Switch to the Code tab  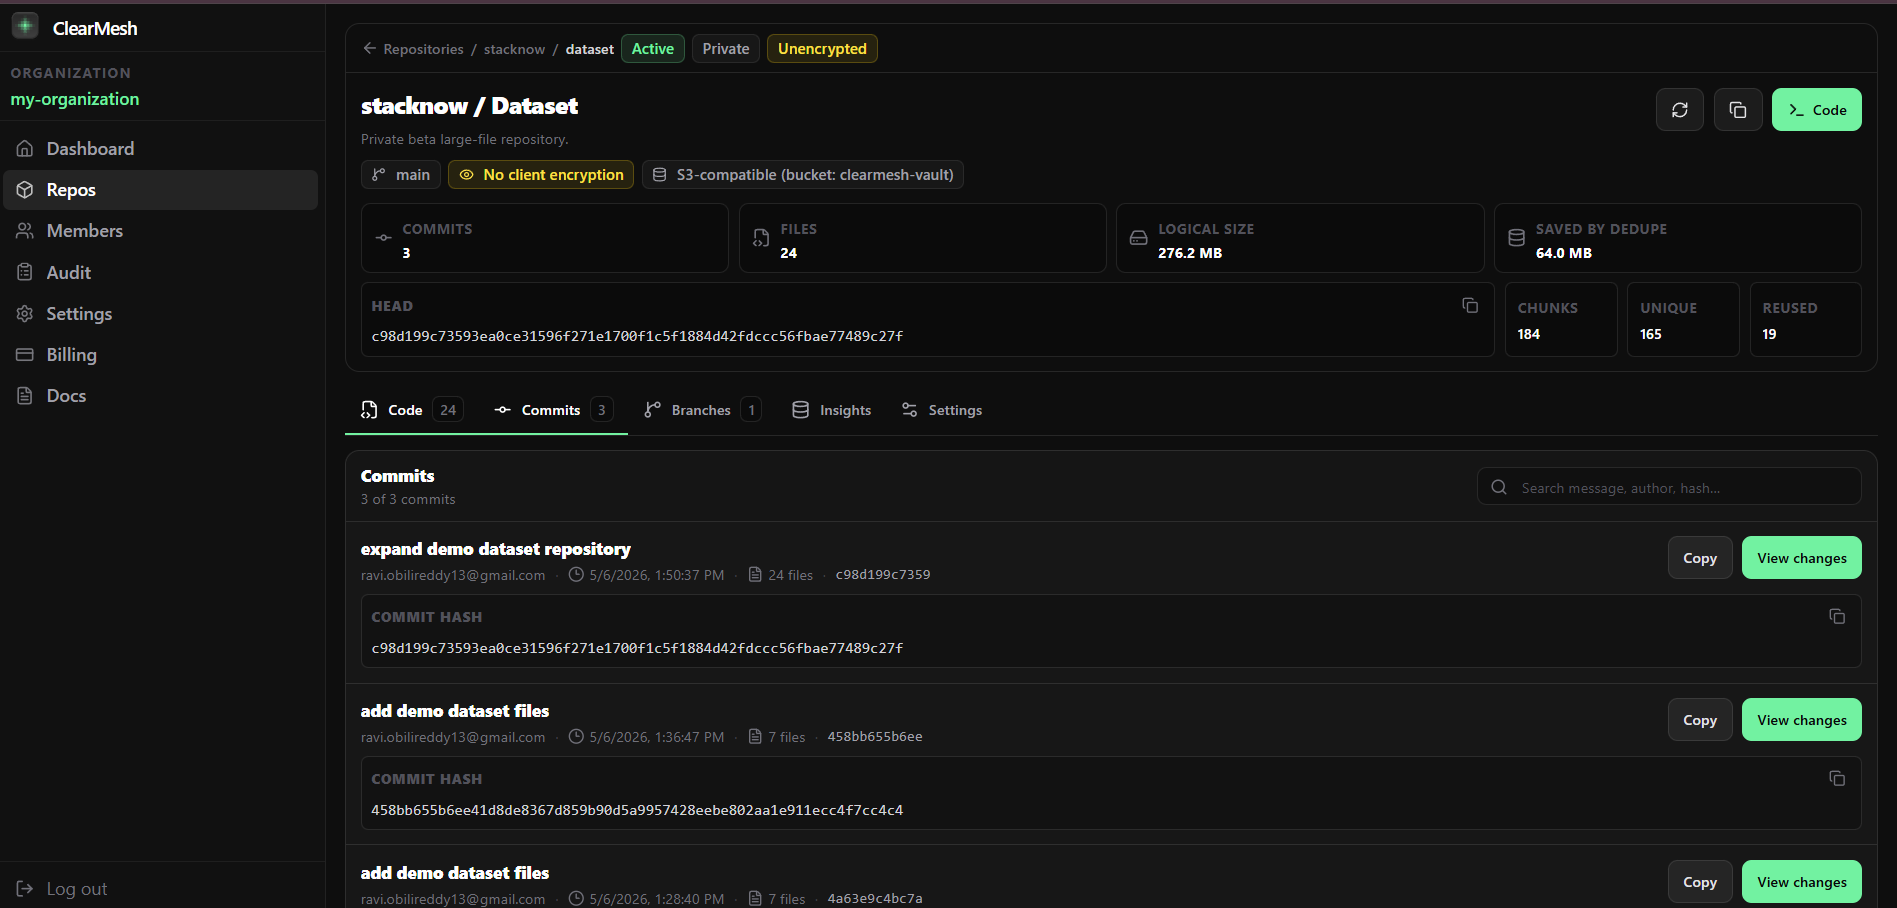[x=411, y=410]
